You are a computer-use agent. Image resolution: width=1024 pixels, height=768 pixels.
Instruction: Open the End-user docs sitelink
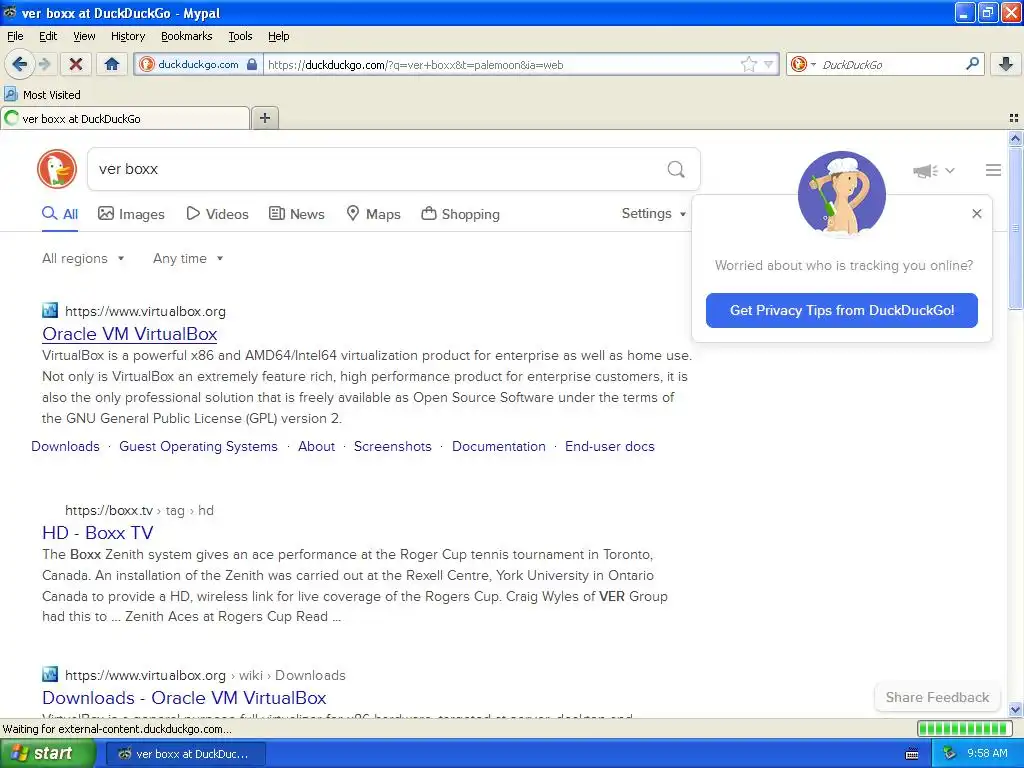[609, 446]
